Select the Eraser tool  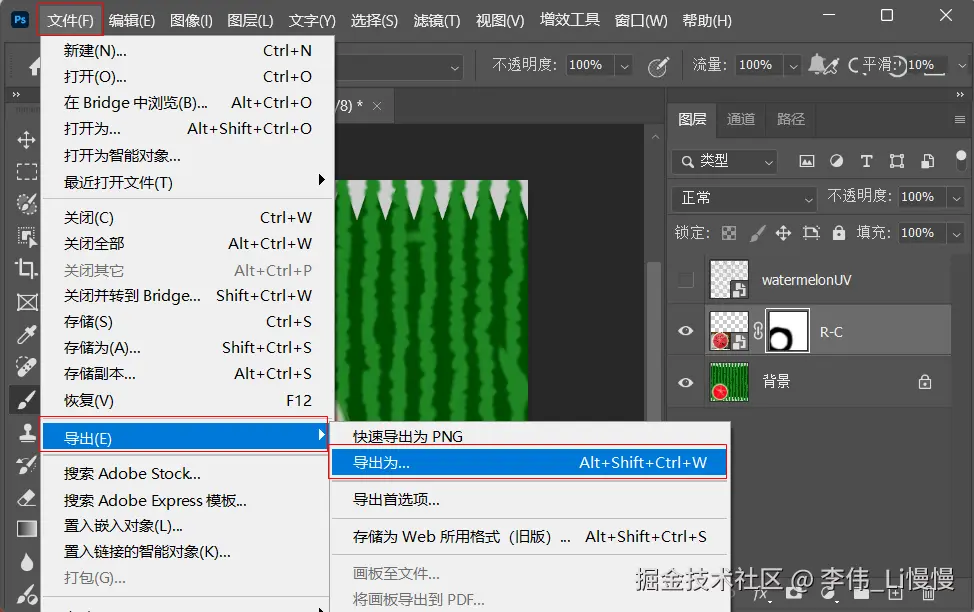(26, 498)
